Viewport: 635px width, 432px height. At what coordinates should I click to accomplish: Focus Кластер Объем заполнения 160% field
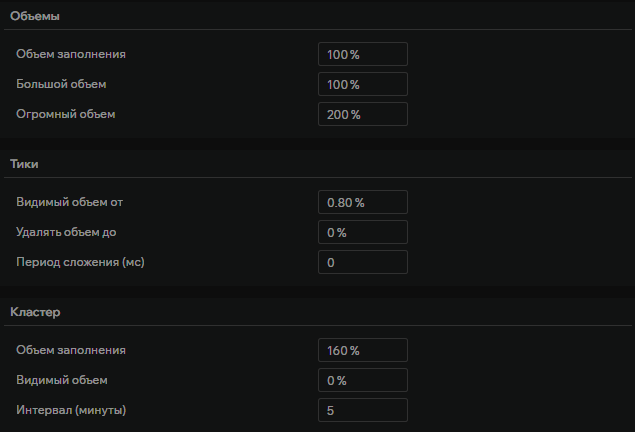tap(362, 350)
